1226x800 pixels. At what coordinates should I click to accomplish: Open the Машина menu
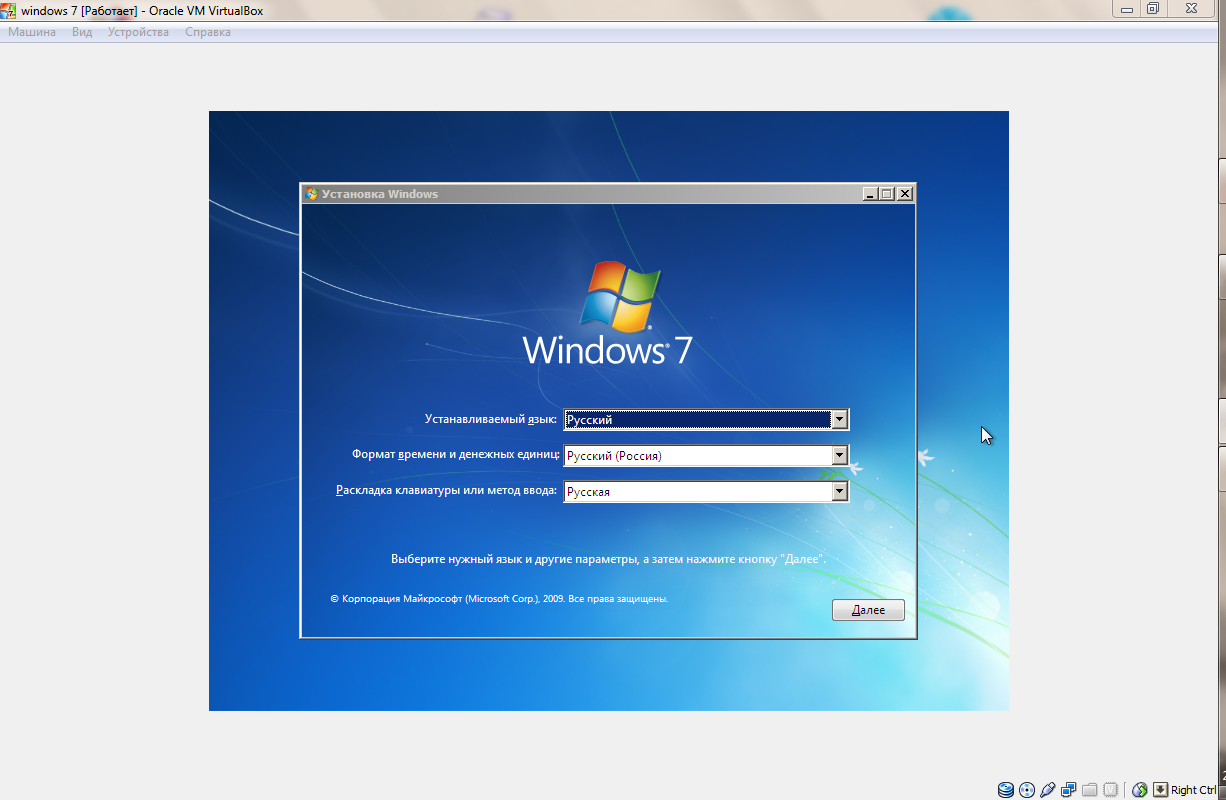click(x=32, y=32)
